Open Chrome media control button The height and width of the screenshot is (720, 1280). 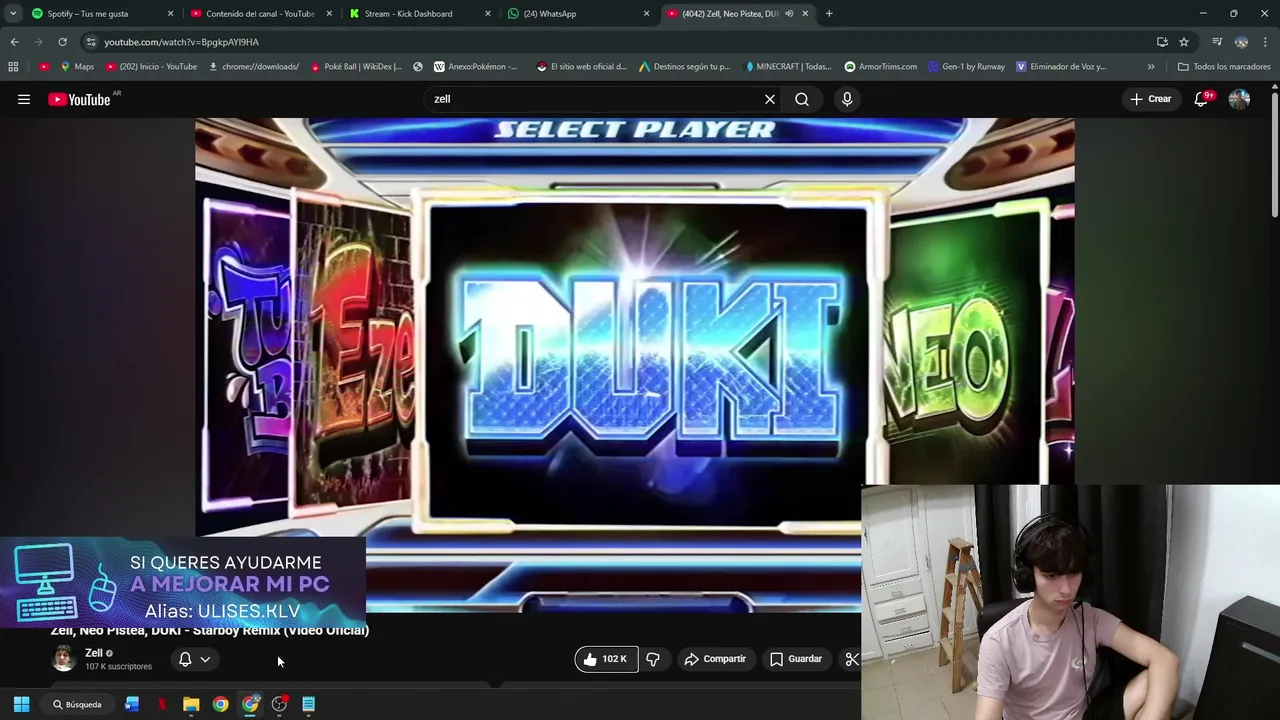point(1217,42)
